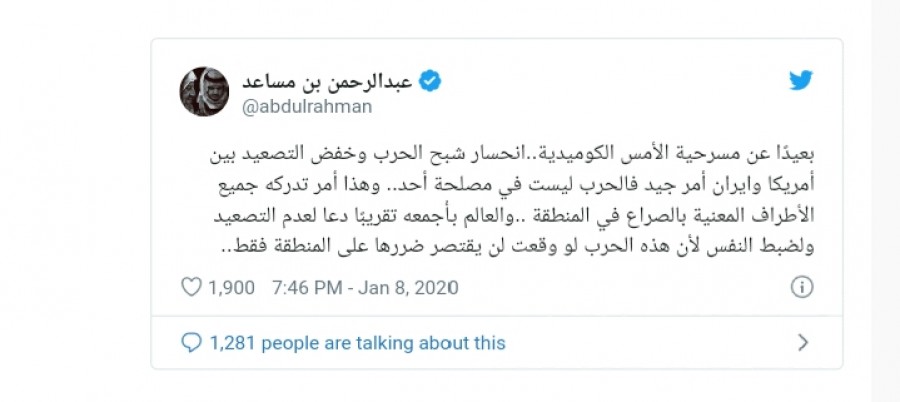The width and height of the screenshot is (900, 402).
Task: Open the tweet info circle icon
Action: click(802, 287)
